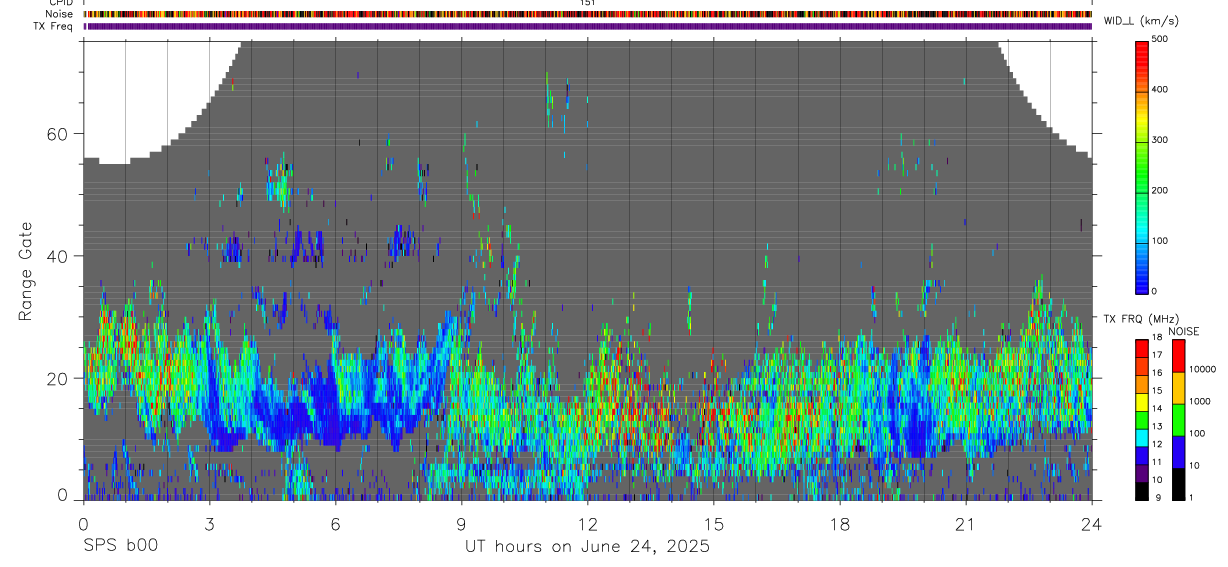Click the 400 label on width colorbar
This screenshot has height=567, width=1228.
tap(1160, 89)
